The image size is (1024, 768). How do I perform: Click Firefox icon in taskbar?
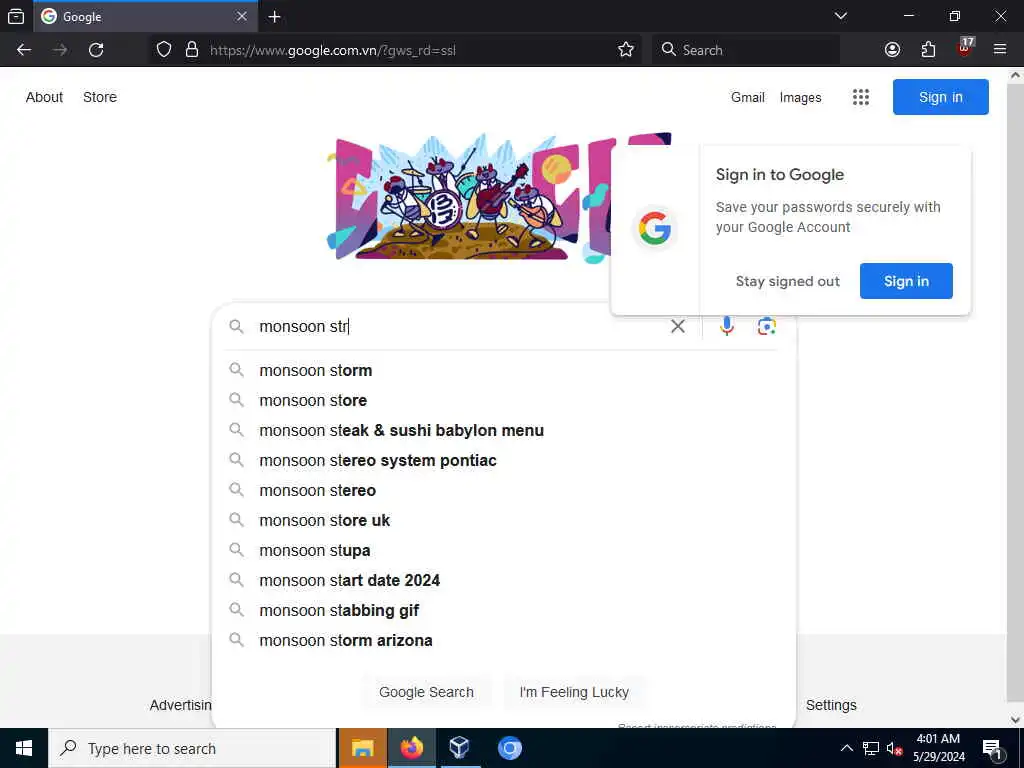[411, 748]
